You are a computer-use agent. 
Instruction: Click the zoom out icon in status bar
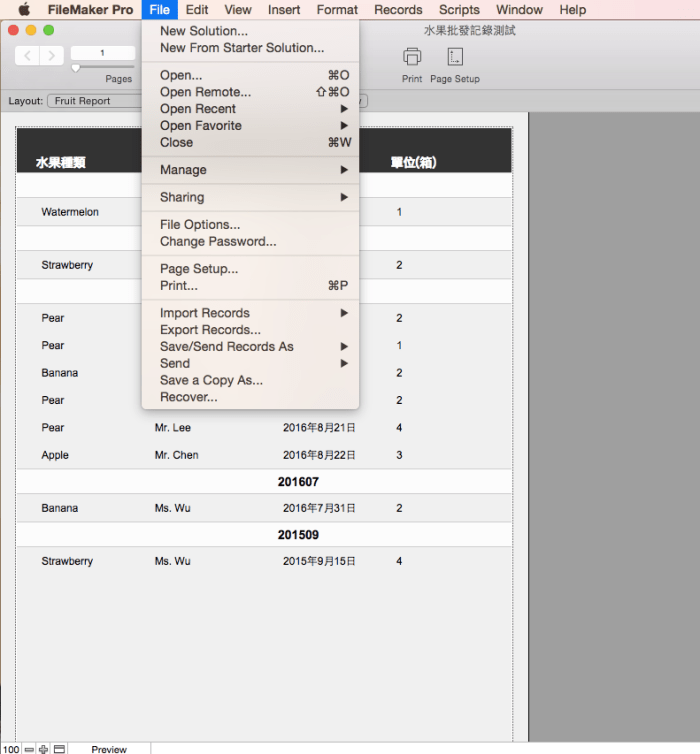point(29,748)
